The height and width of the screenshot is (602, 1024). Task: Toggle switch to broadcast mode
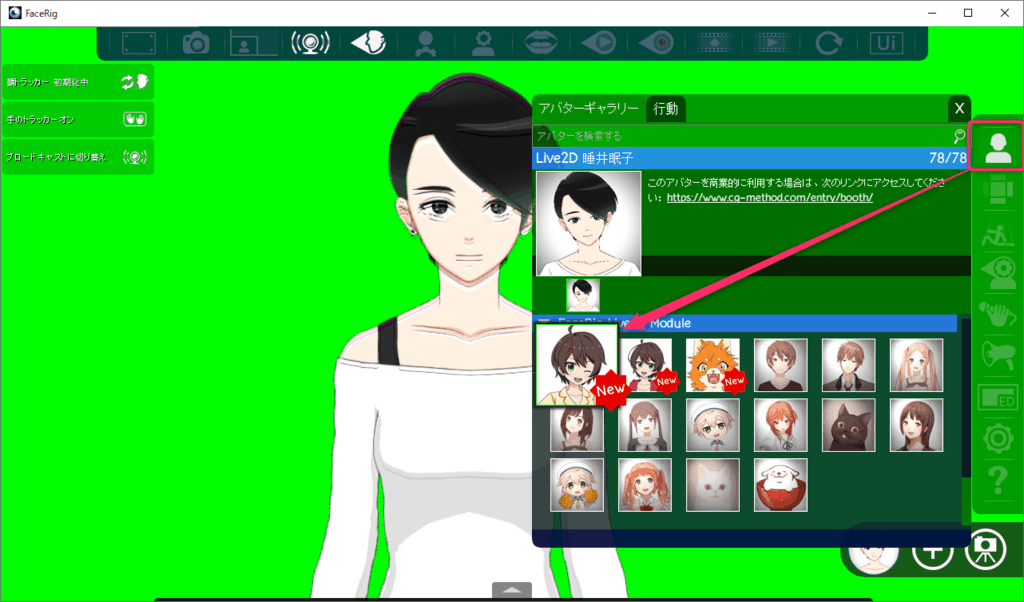[78, 157]
